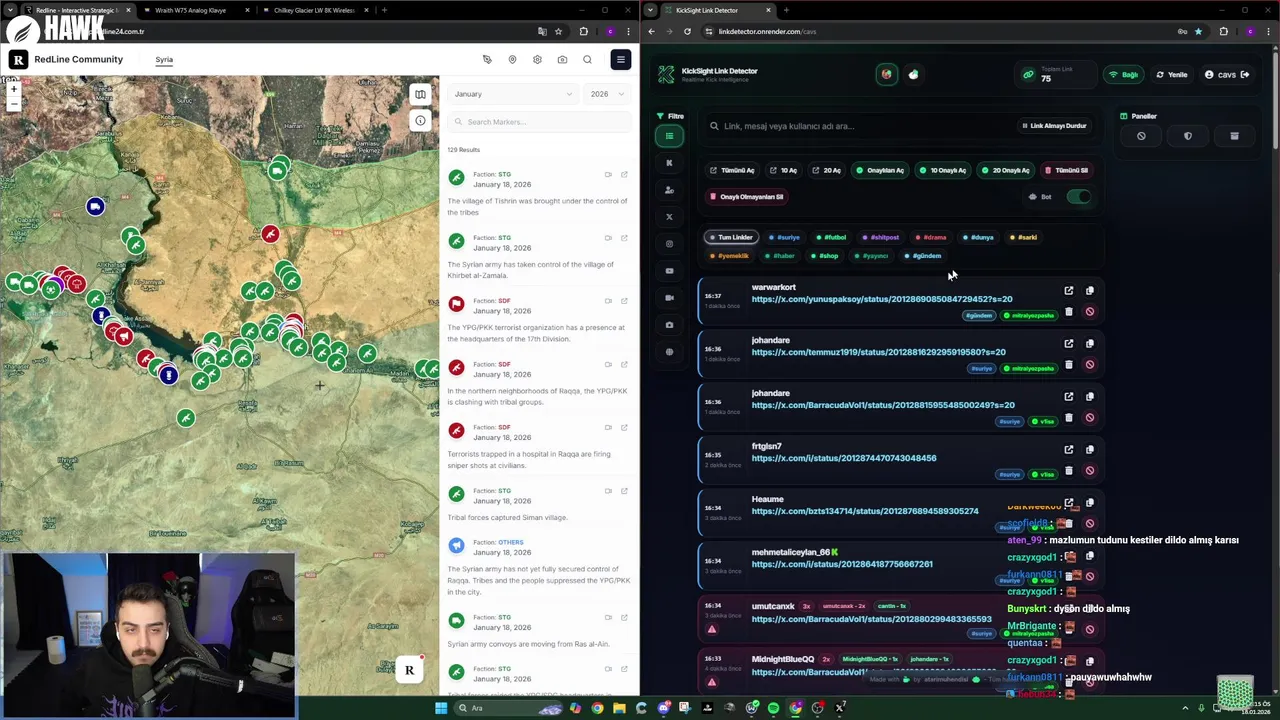Click the RedLine search magnifier icon
This screenshot has height=720, width=1280.
click(587, 59)
